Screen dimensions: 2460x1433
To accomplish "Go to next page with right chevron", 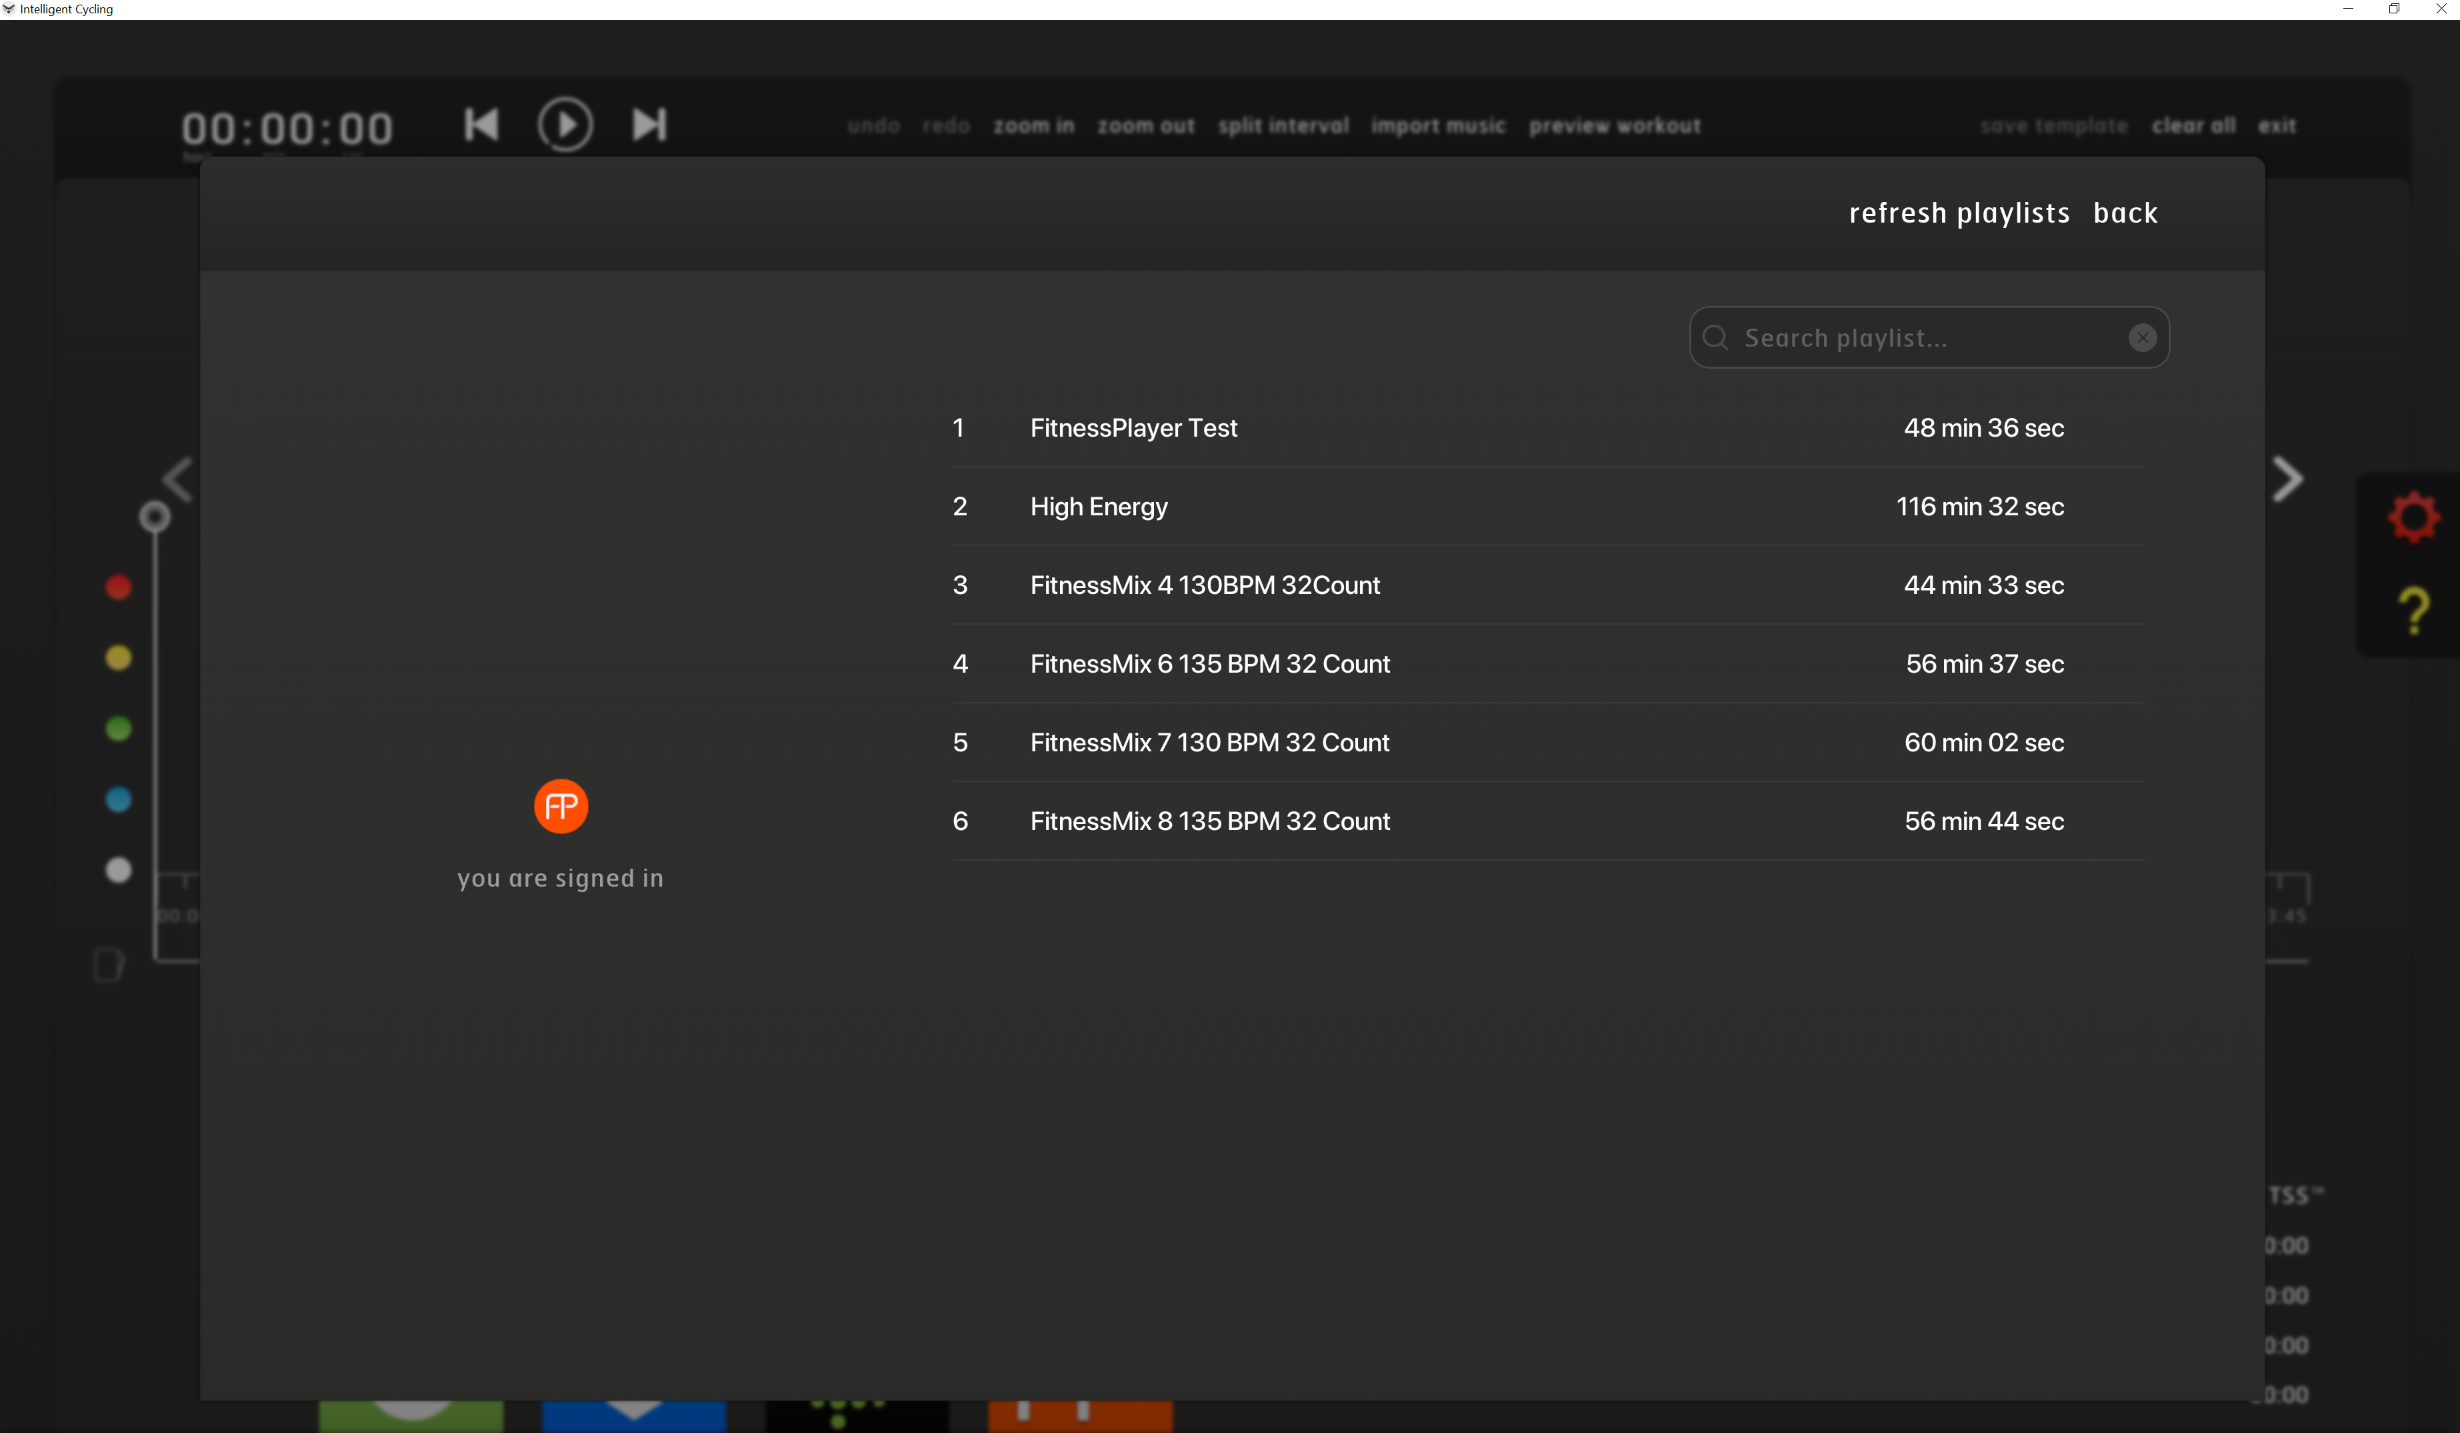I will [x=2287, y=479].
